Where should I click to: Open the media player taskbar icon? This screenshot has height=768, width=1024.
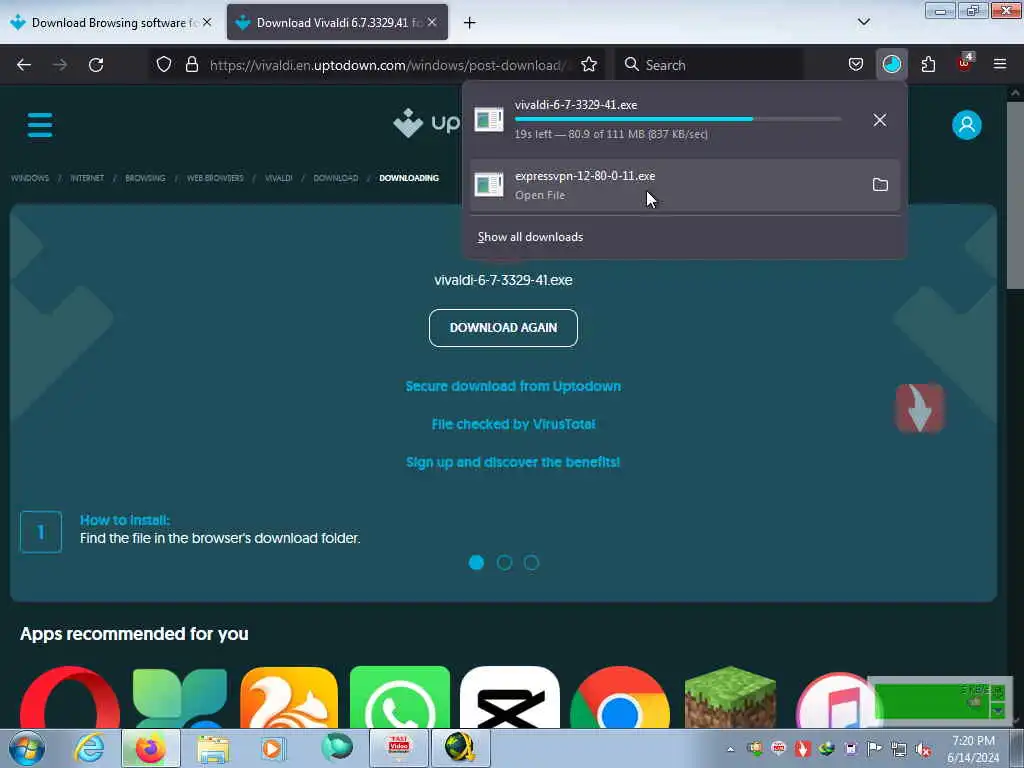click(273, 748)
